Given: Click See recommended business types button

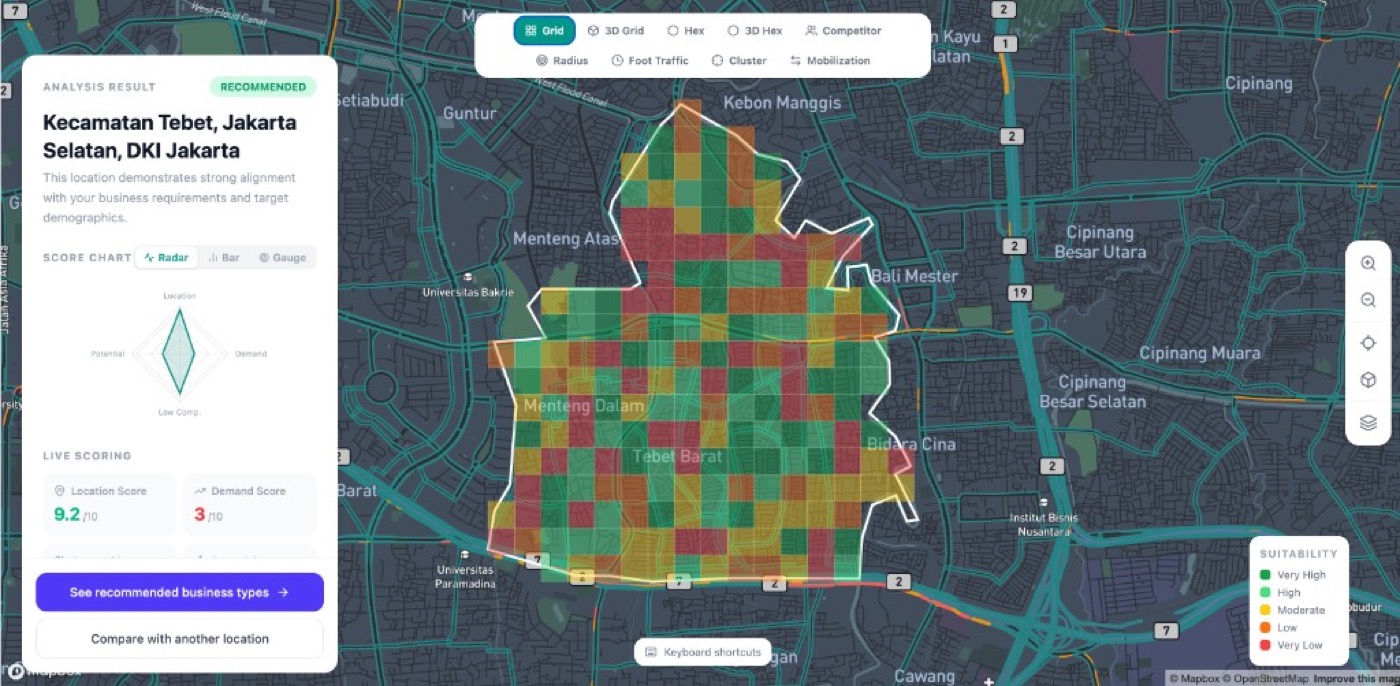Looking at the screenshot, I should (180, 592).
